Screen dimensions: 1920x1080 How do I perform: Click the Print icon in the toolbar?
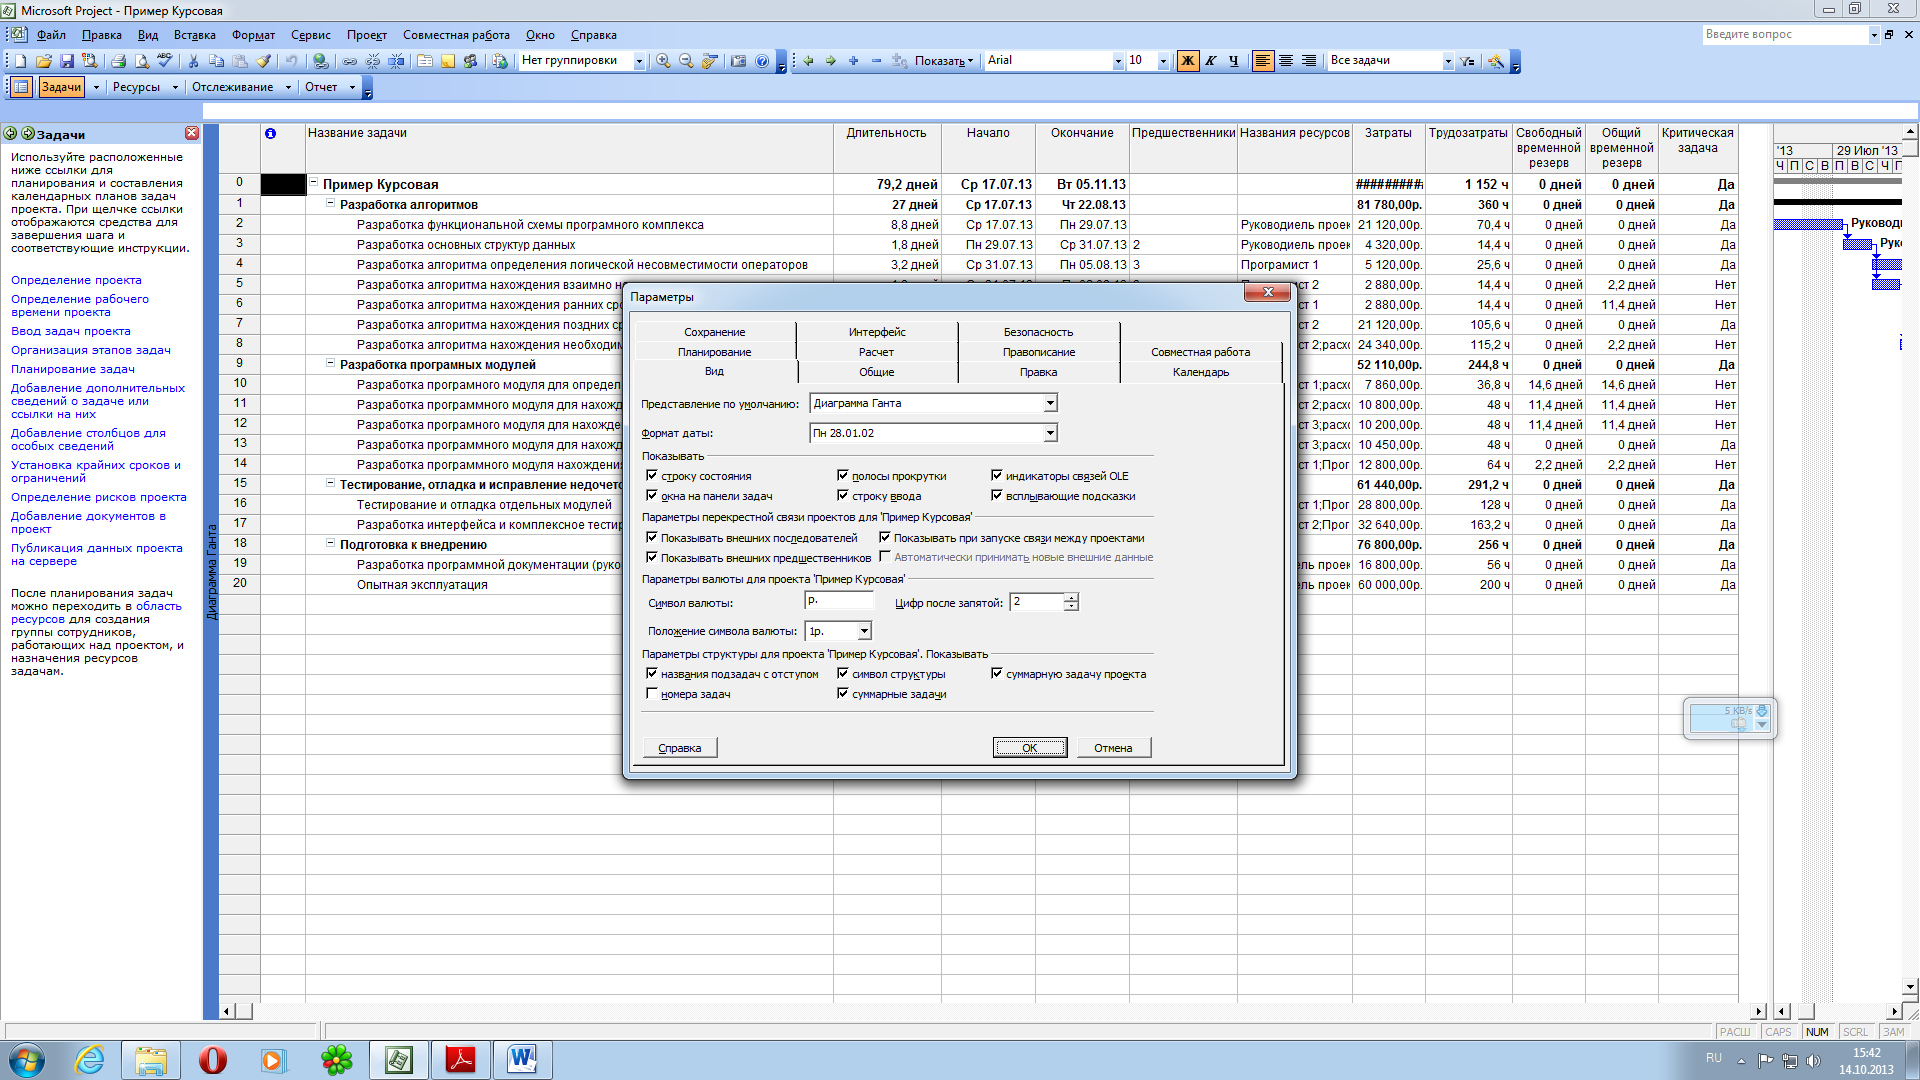pos(118,61)
